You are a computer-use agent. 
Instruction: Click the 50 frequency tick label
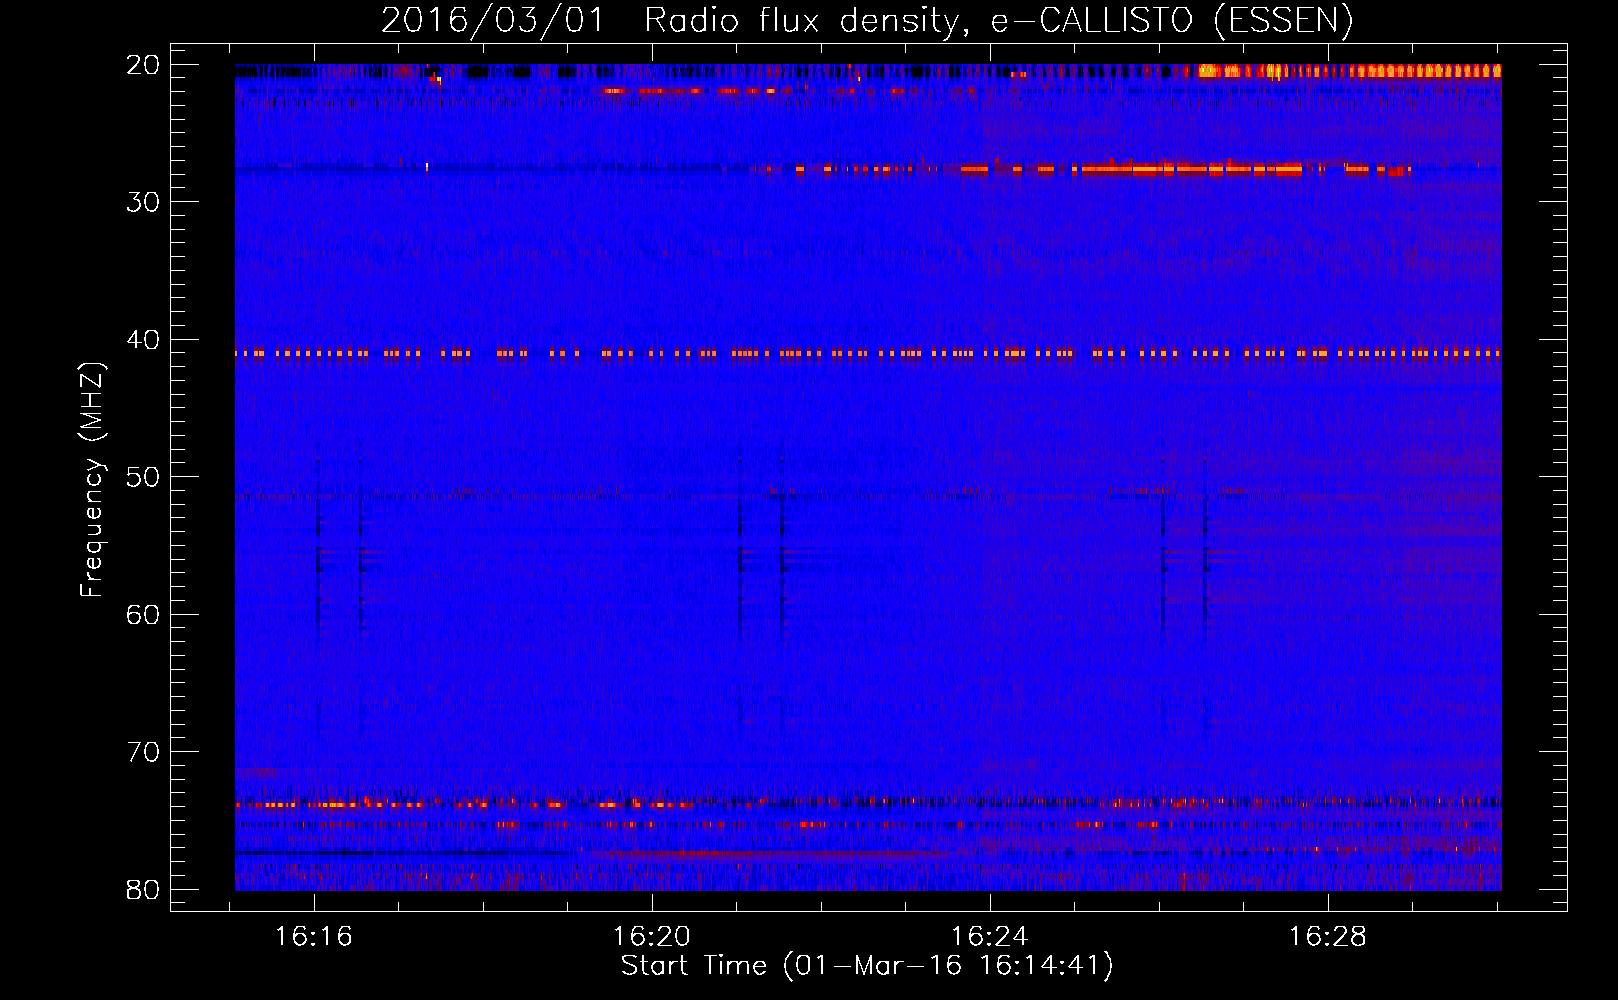pos(143,477)
